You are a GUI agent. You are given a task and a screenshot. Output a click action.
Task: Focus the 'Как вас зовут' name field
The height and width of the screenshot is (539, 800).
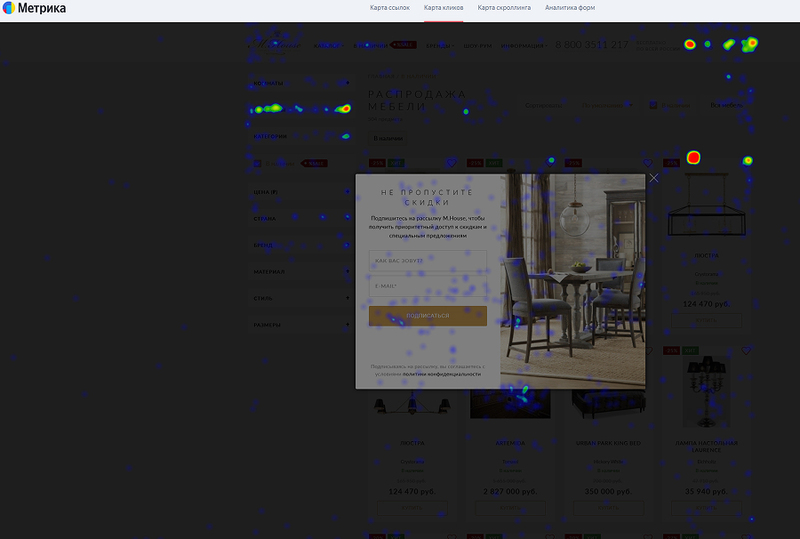click(x=428, y=261)
